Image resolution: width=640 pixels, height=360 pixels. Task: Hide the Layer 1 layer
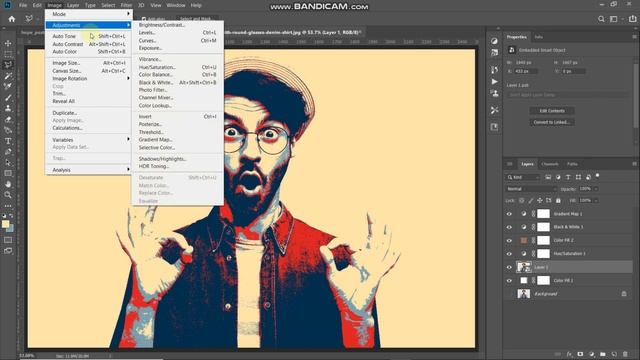tap(509, 267)
